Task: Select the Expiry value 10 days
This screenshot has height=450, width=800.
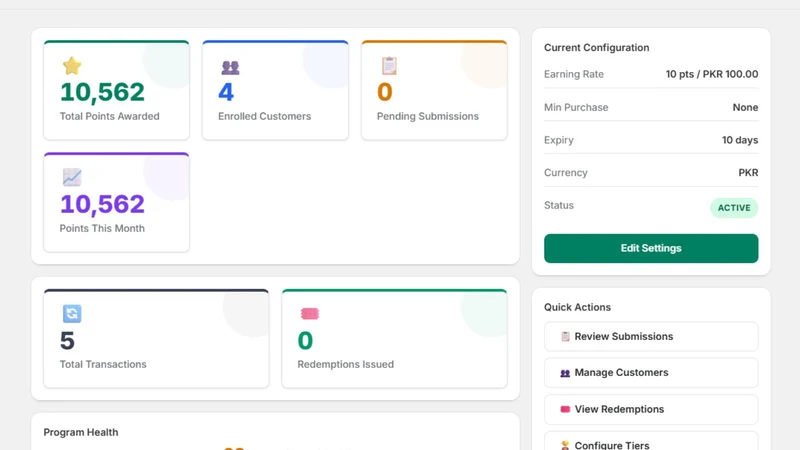Action: point(740,140)
